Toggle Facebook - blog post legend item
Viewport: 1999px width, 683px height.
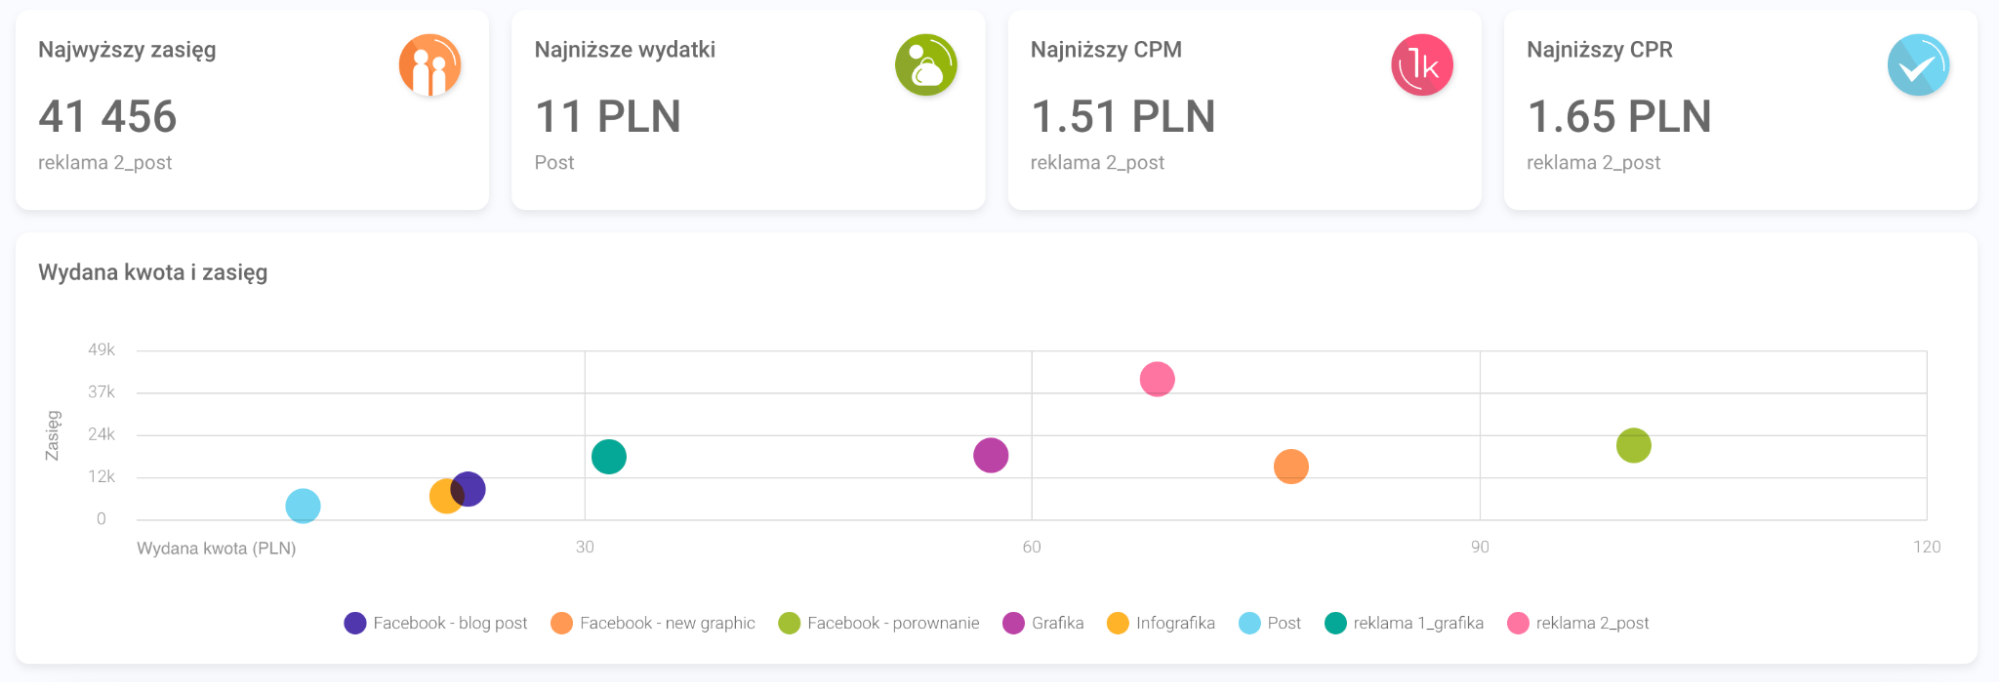coord(436,623)
